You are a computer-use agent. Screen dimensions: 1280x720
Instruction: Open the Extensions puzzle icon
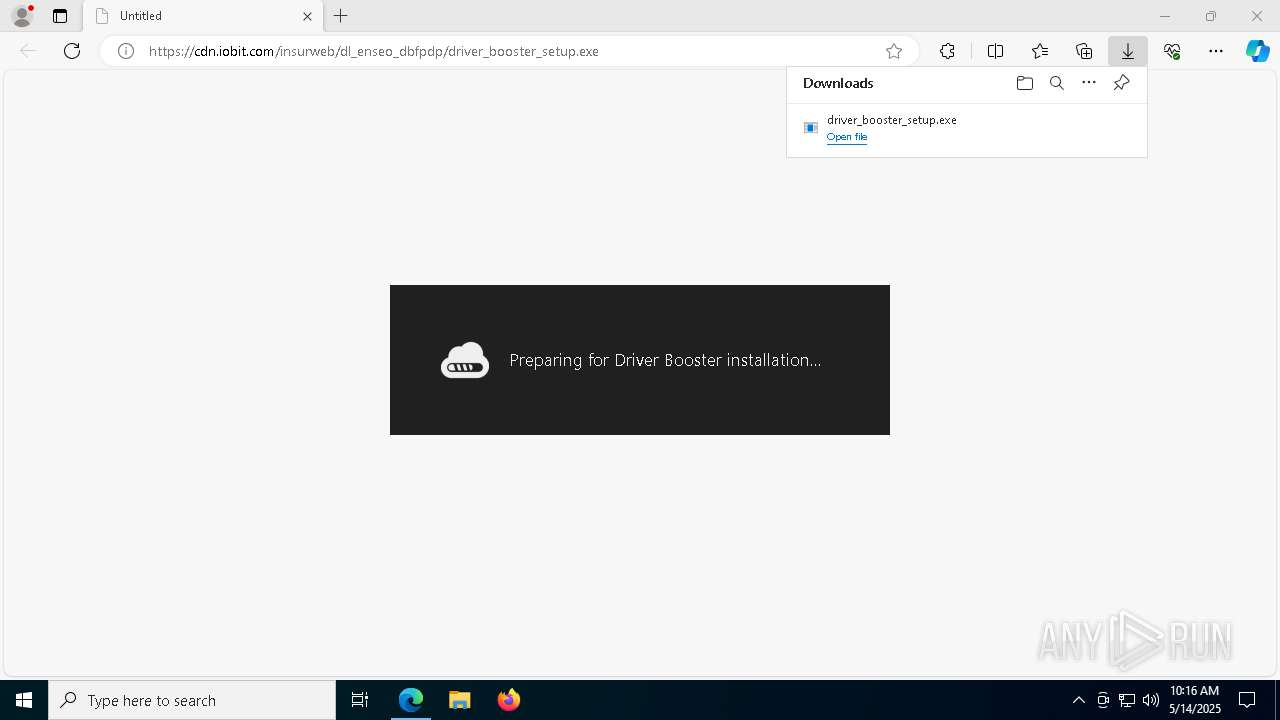click(x=947, y=51)
